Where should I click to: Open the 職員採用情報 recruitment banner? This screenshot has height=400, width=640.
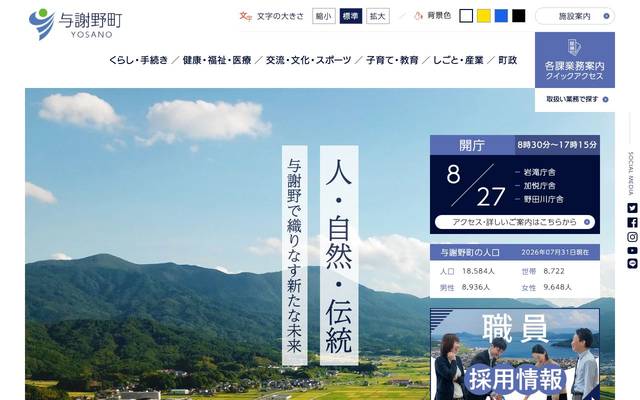515,354
